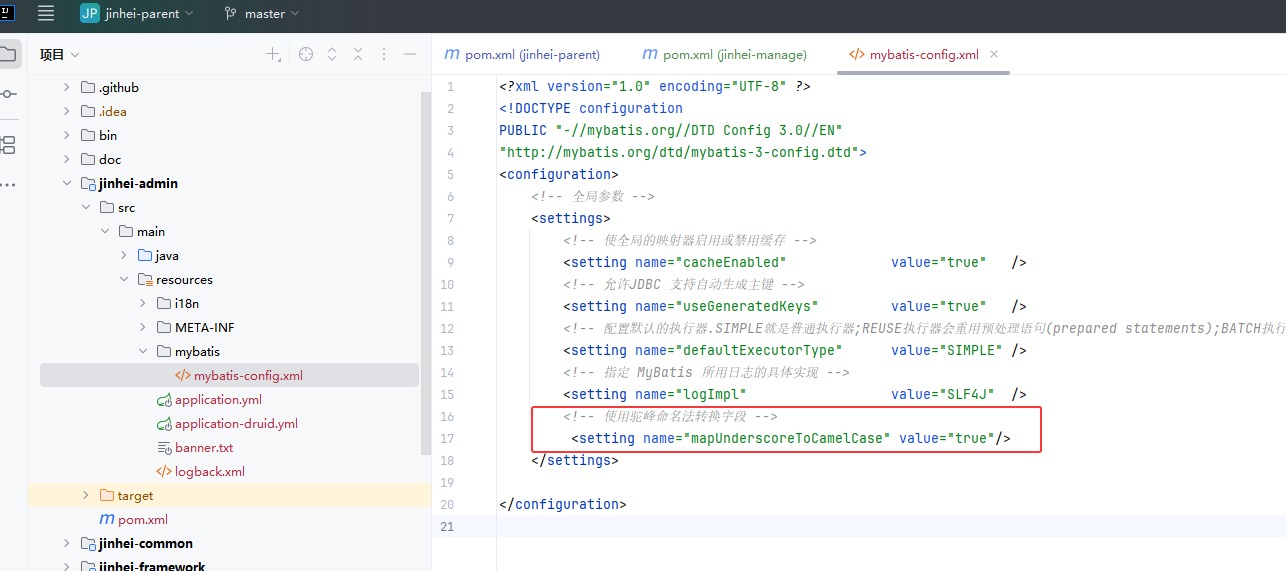Open the hamburger main menu

pos(45,14)
